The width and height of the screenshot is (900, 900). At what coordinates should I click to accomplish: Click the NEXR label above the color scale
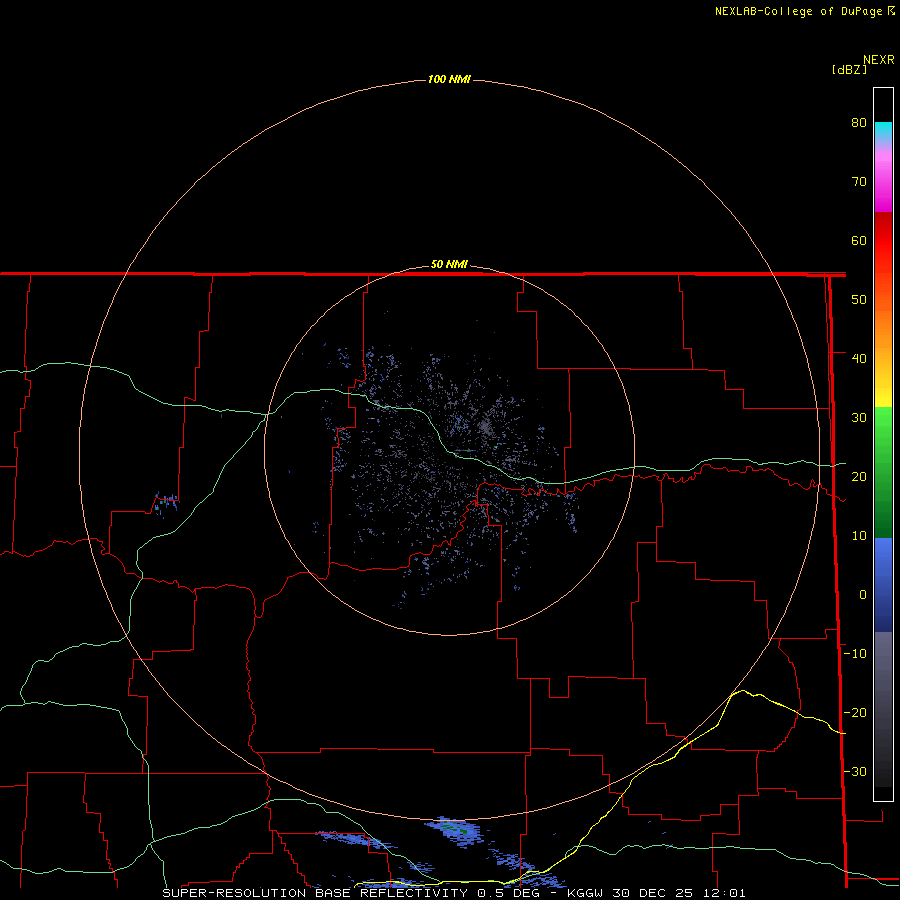(879, 60)
